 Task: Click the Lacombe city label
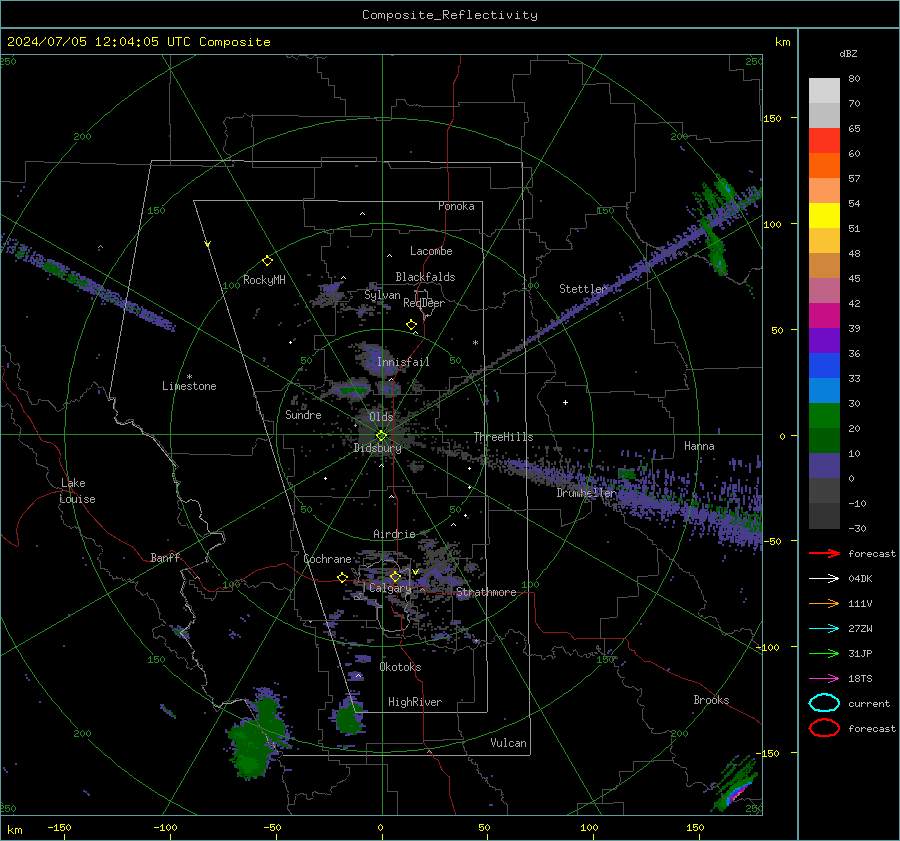click(x=431, y=251)
